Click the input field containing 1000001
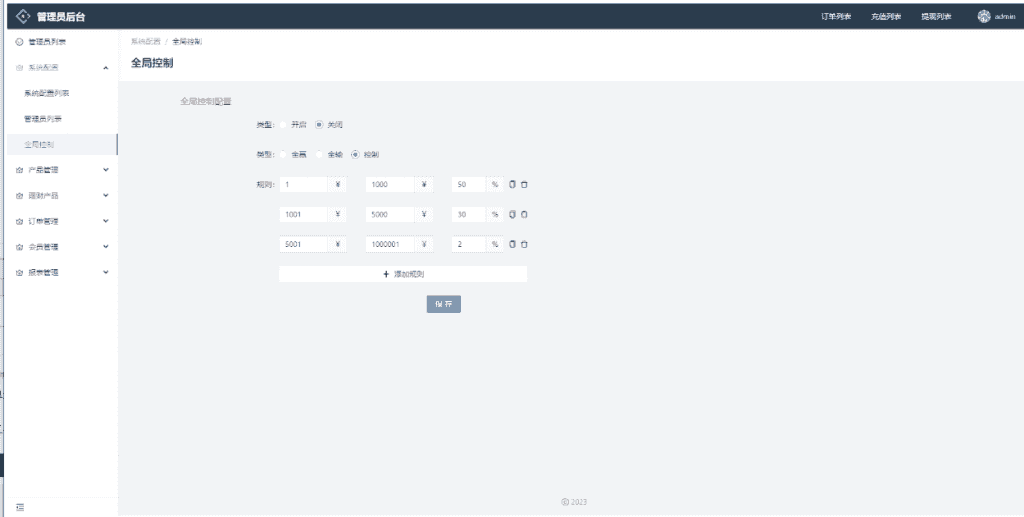Viewport: 1024px width, 517px height. [x=390, y=244]
